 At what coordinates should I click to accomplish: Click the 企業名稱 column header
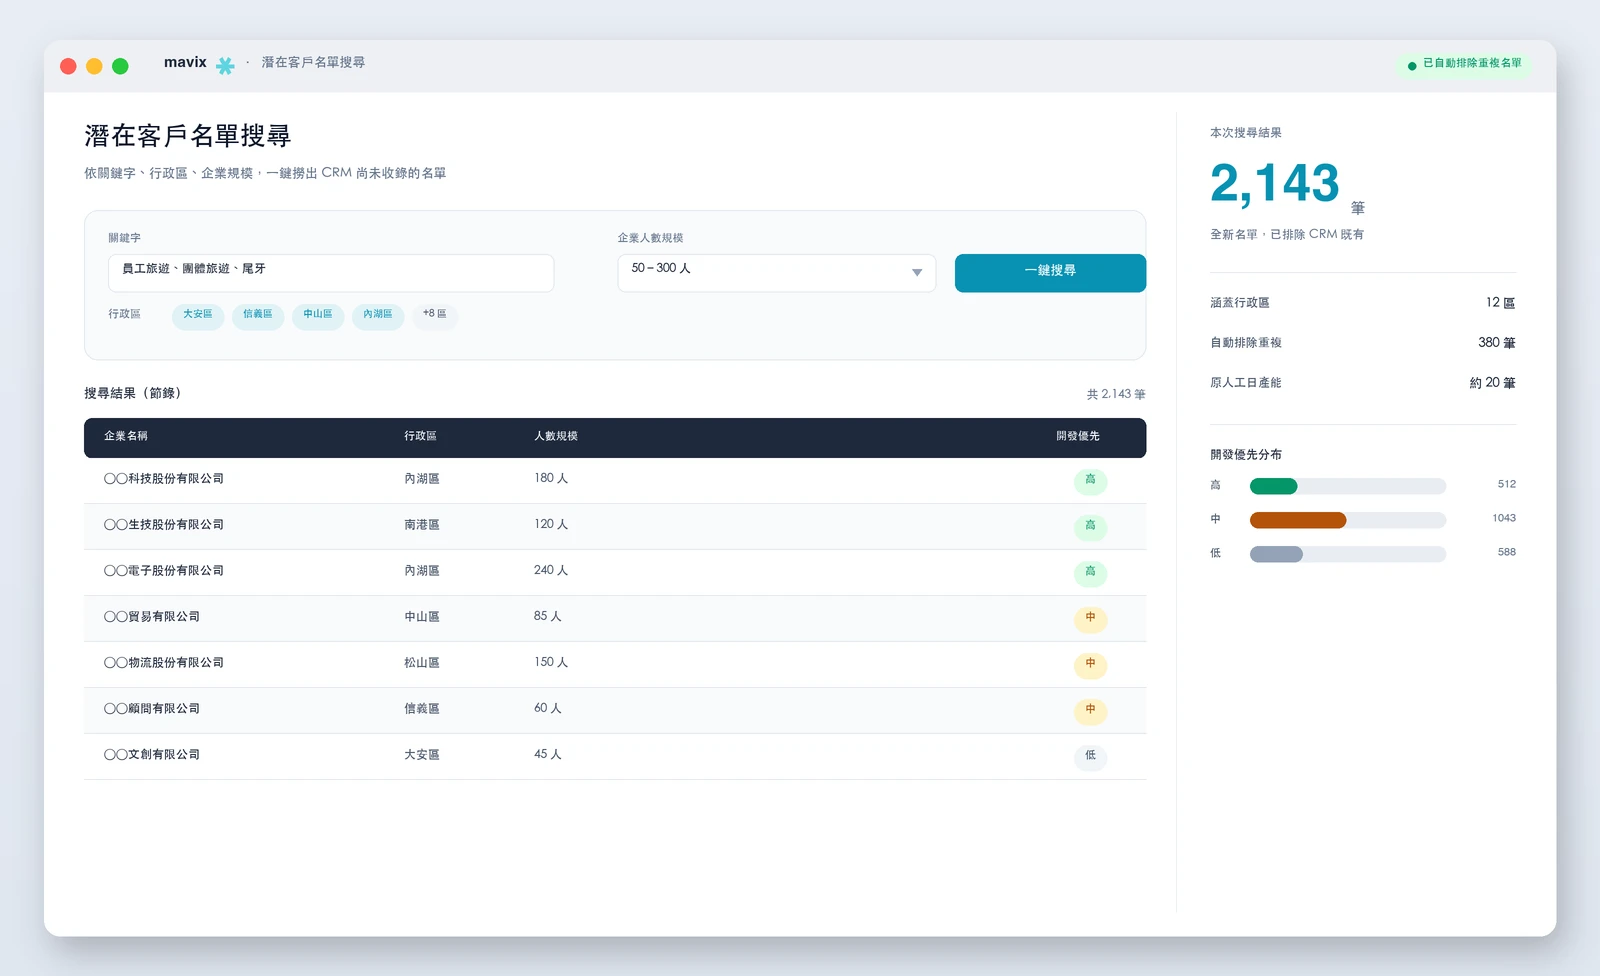[x=126, y=436]
